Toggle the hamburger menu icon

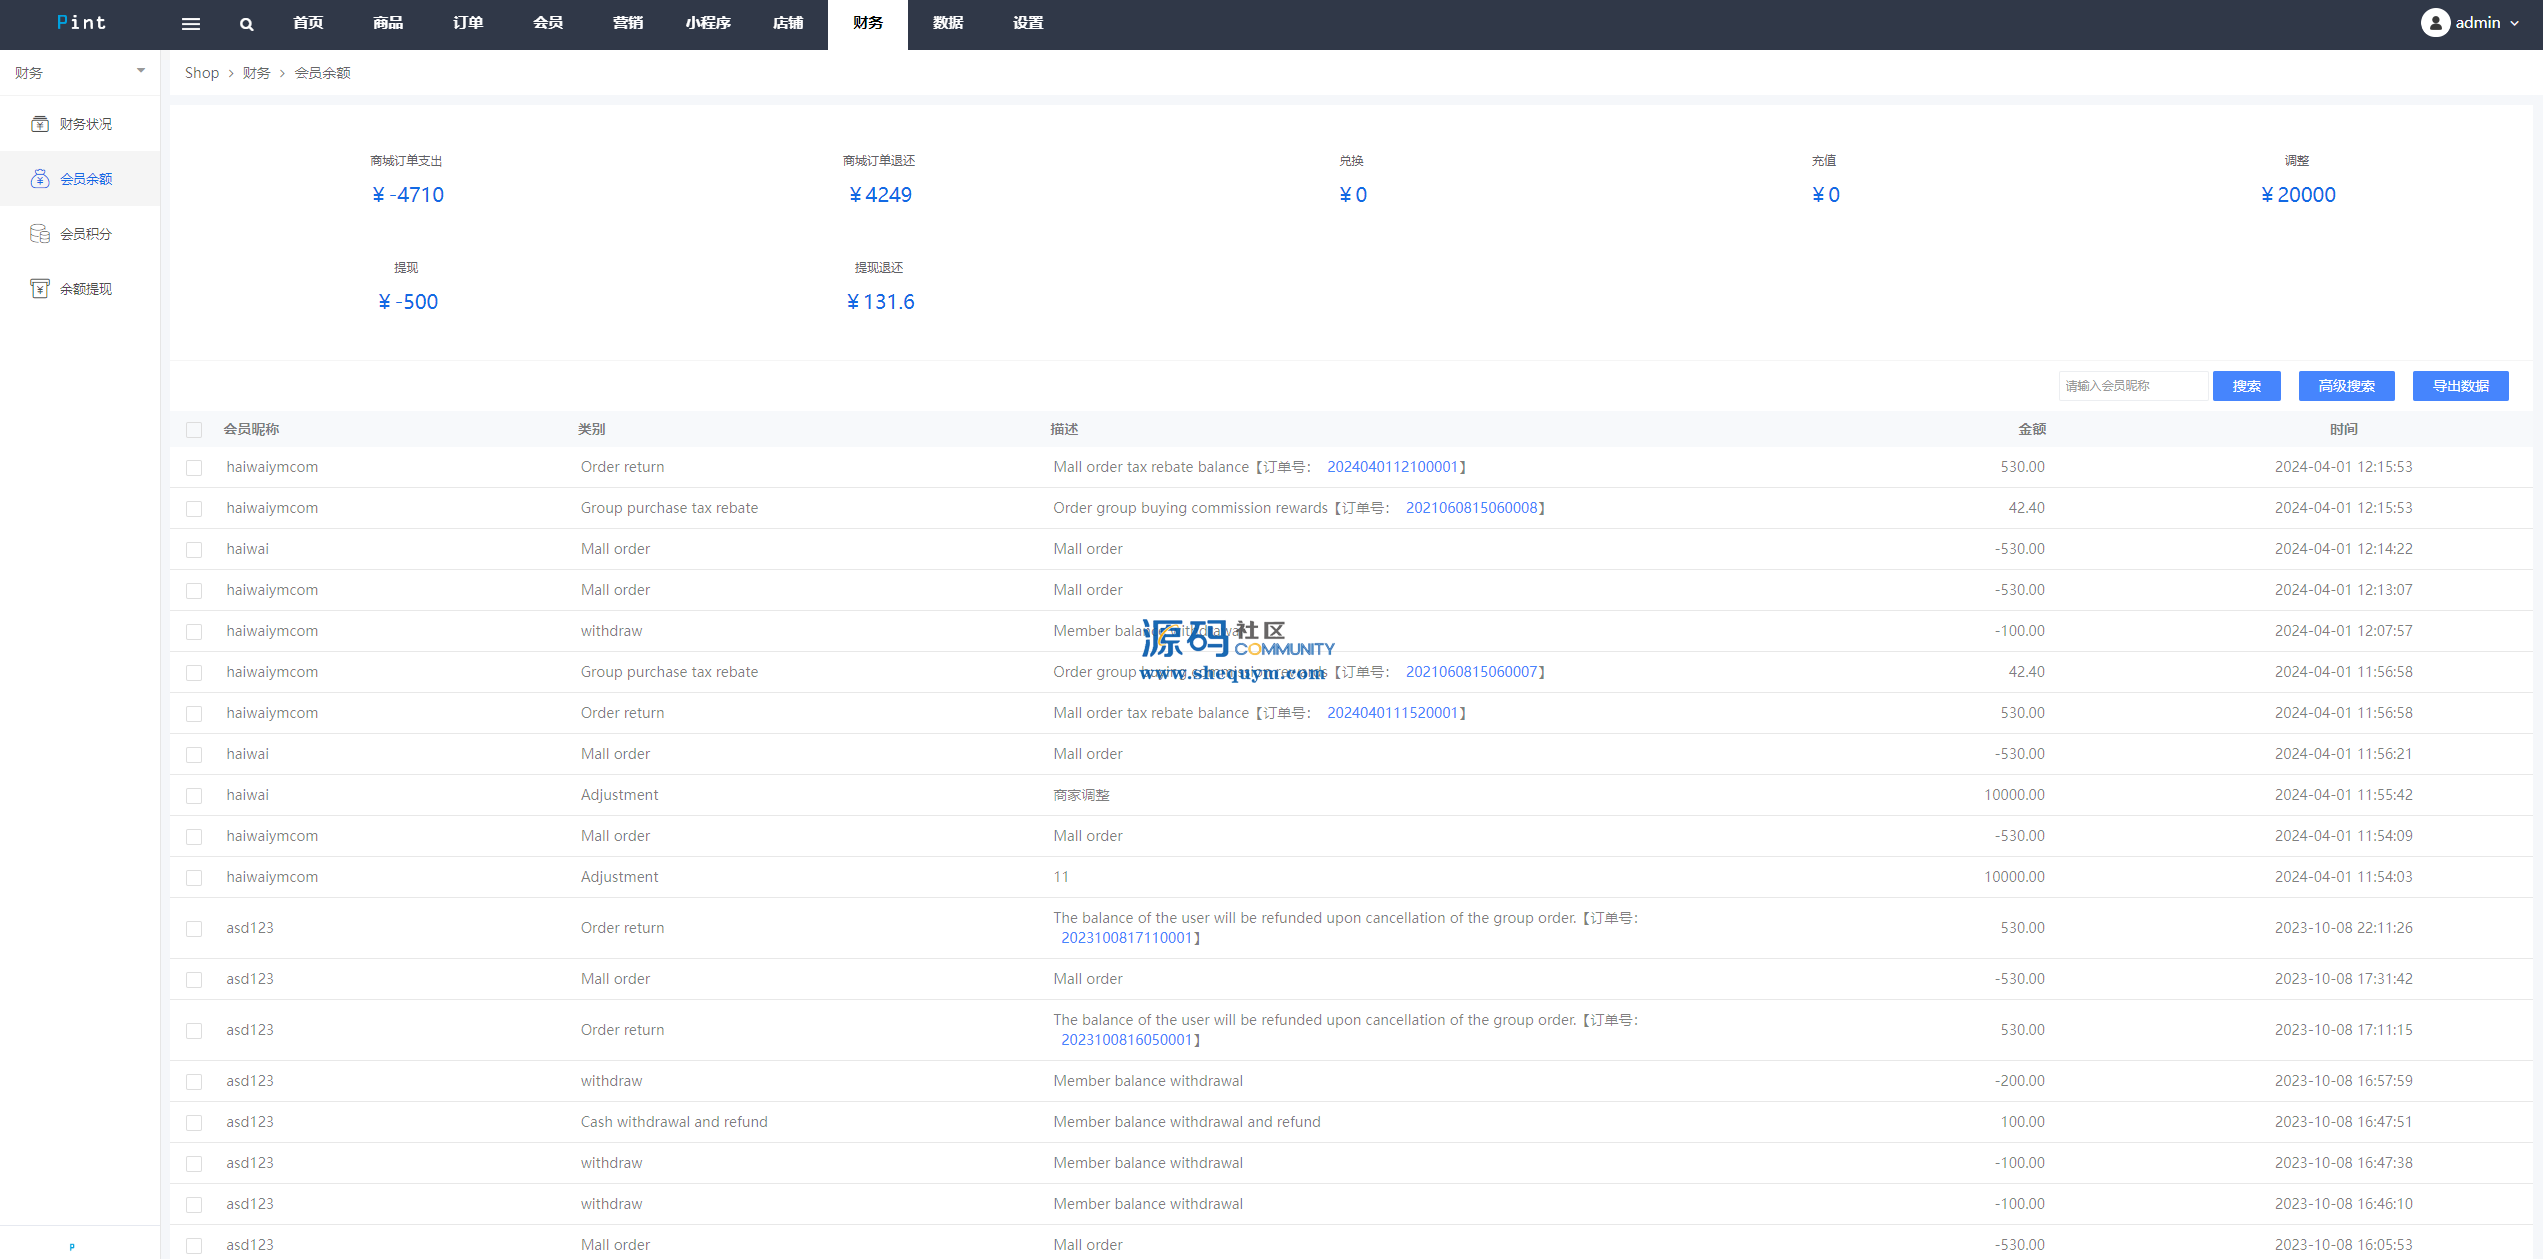coord(190,24)
